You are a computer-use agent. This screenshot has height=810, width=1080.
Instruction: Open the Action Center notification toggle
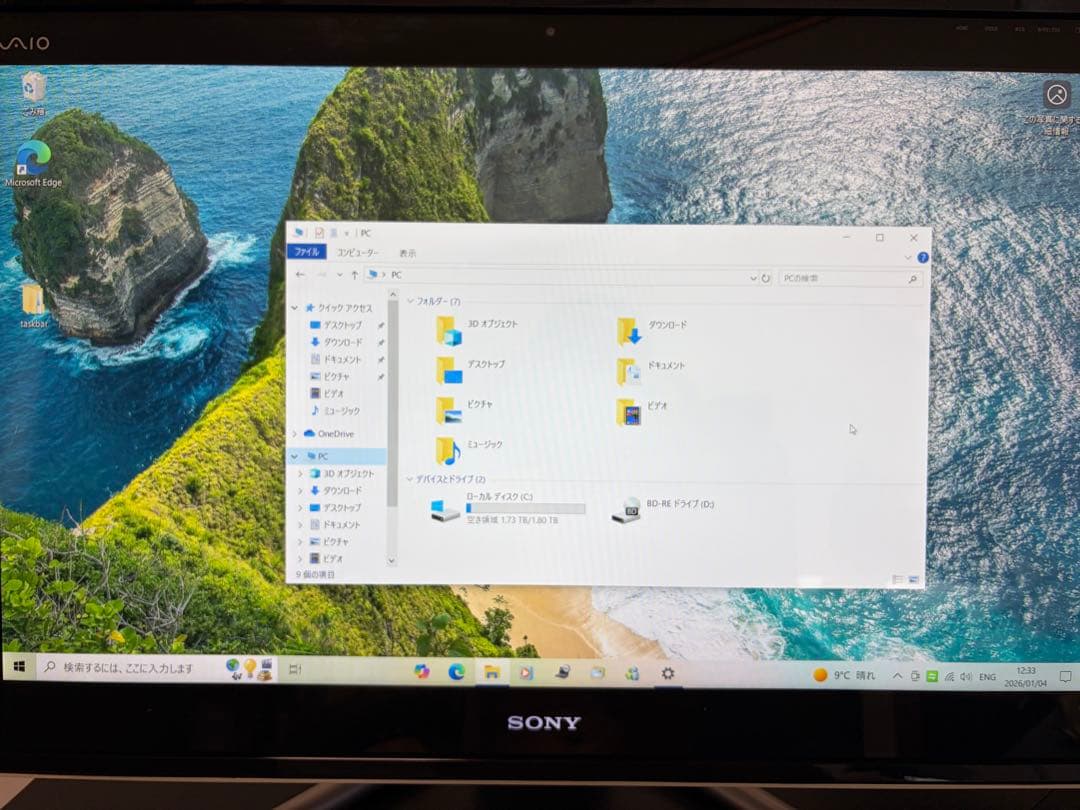(1063, 674)
